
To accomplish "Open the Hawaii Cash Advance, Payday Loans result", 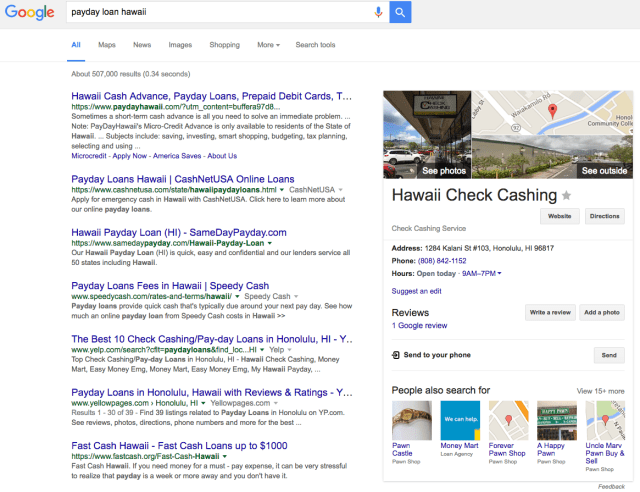I will pos(211,96).
